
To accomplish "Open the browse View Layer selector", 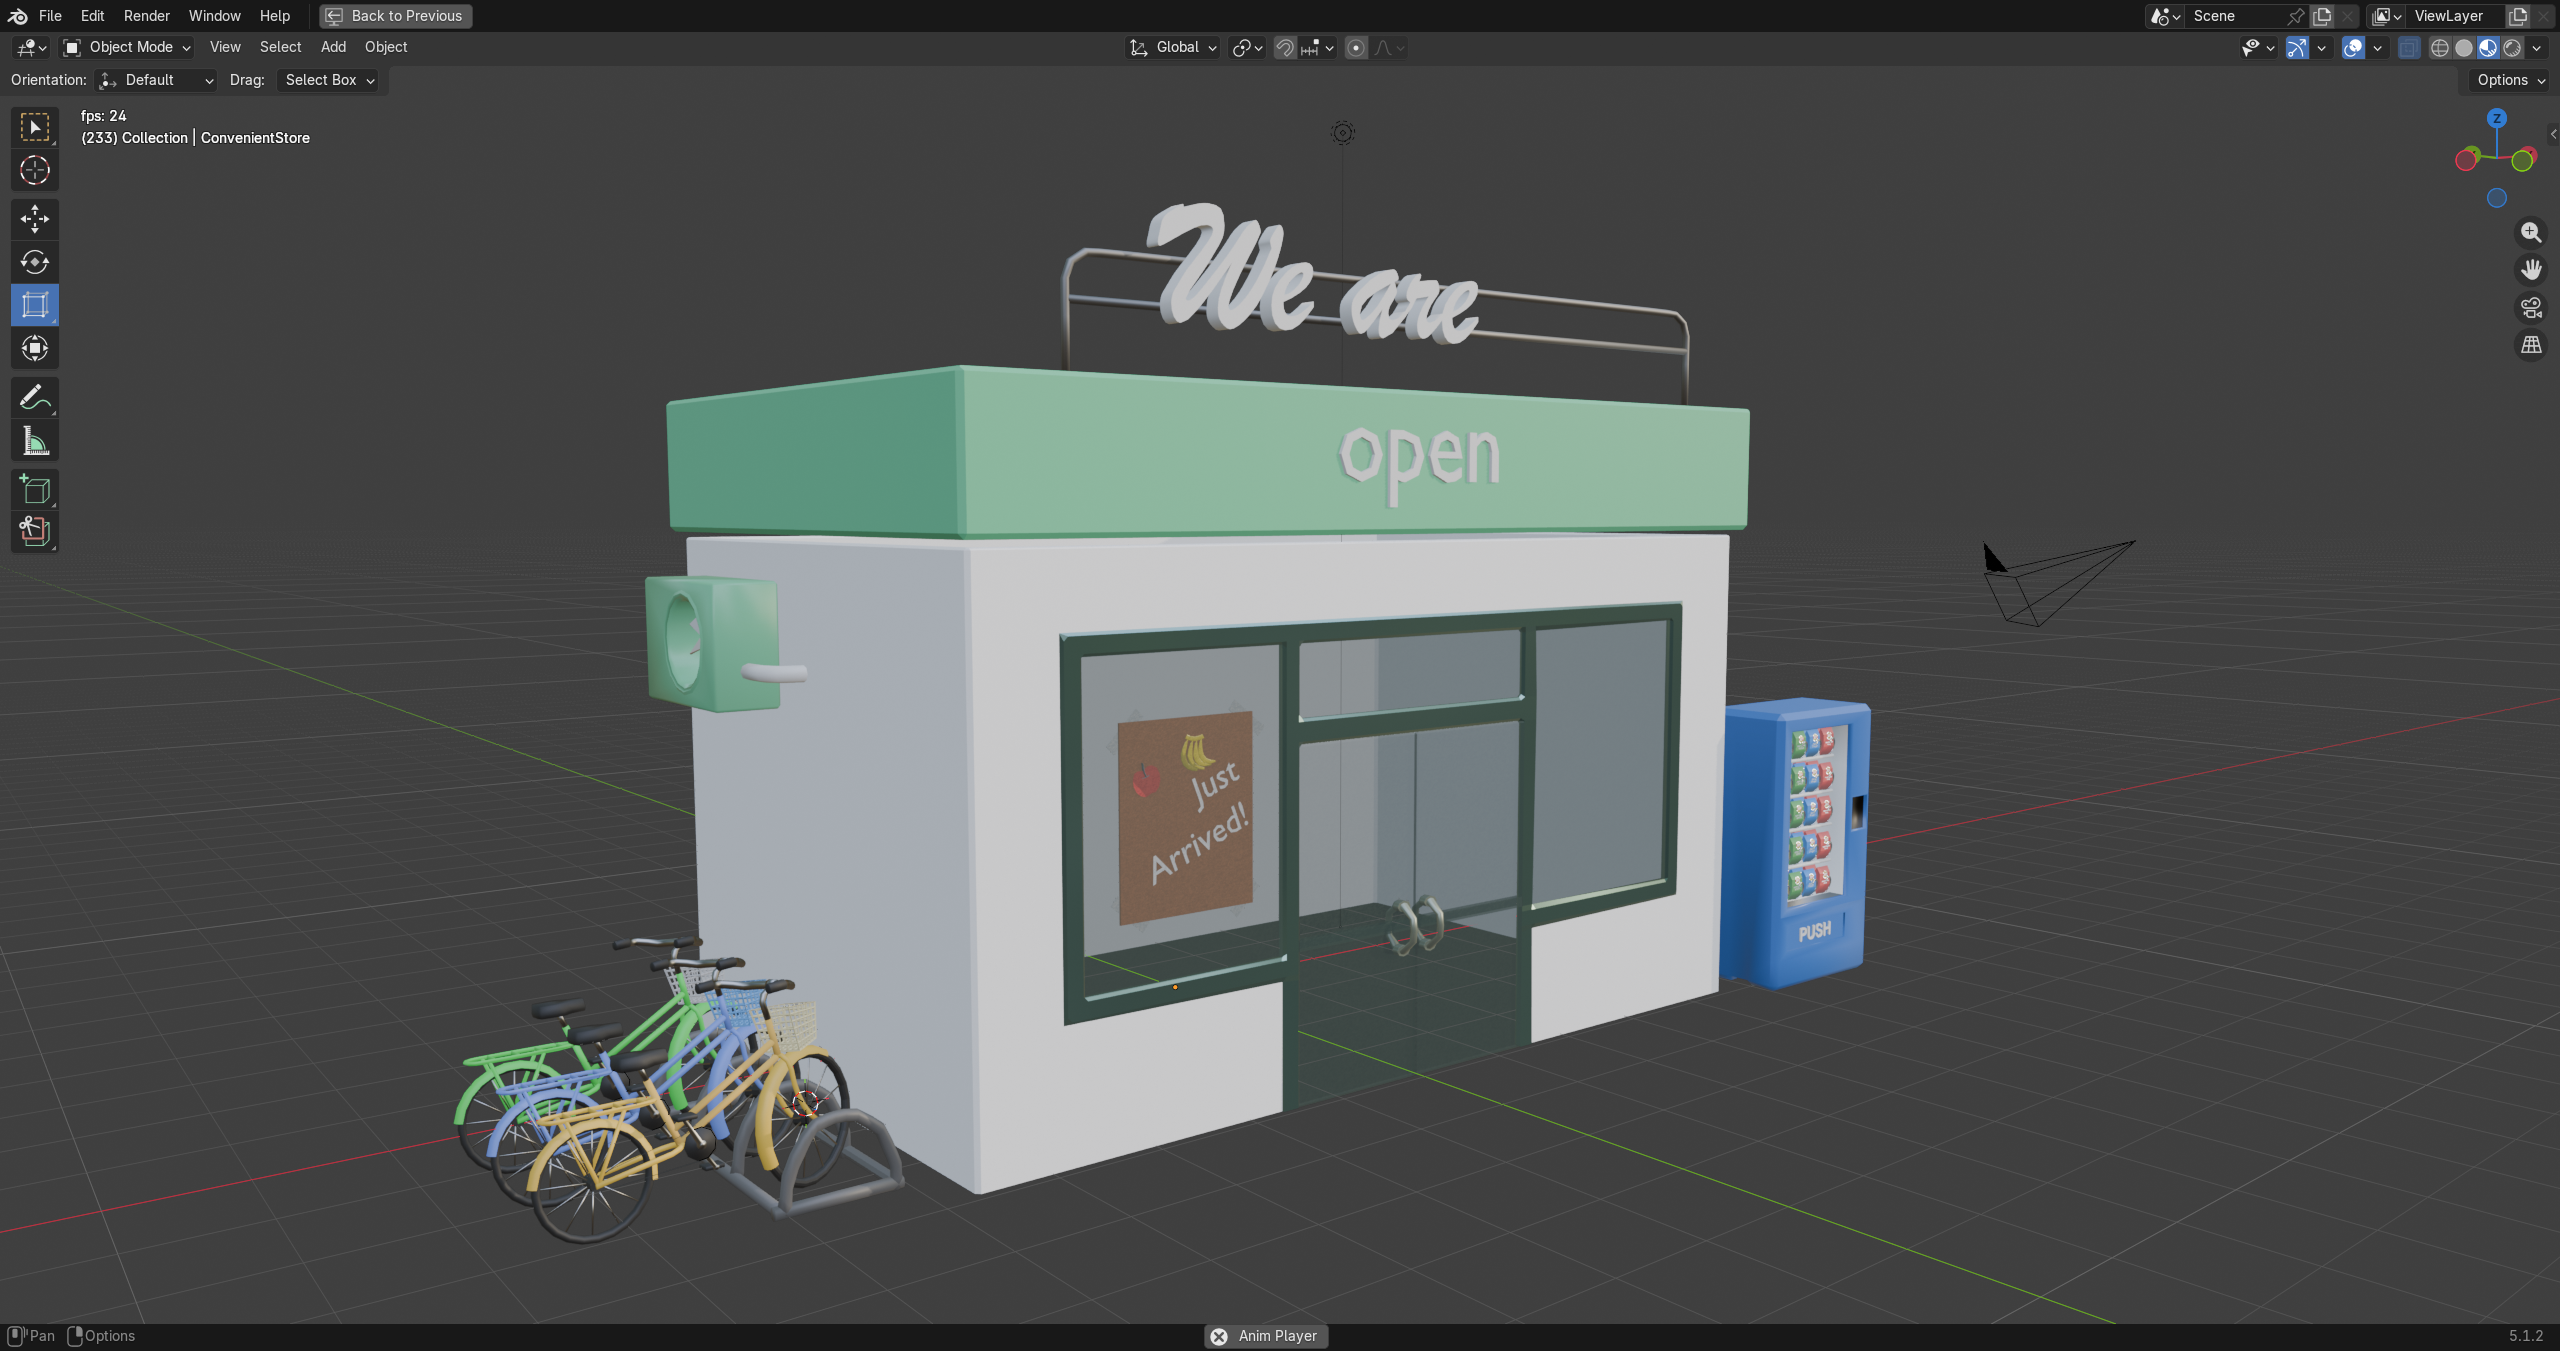I will click(x=2388, y=16).
